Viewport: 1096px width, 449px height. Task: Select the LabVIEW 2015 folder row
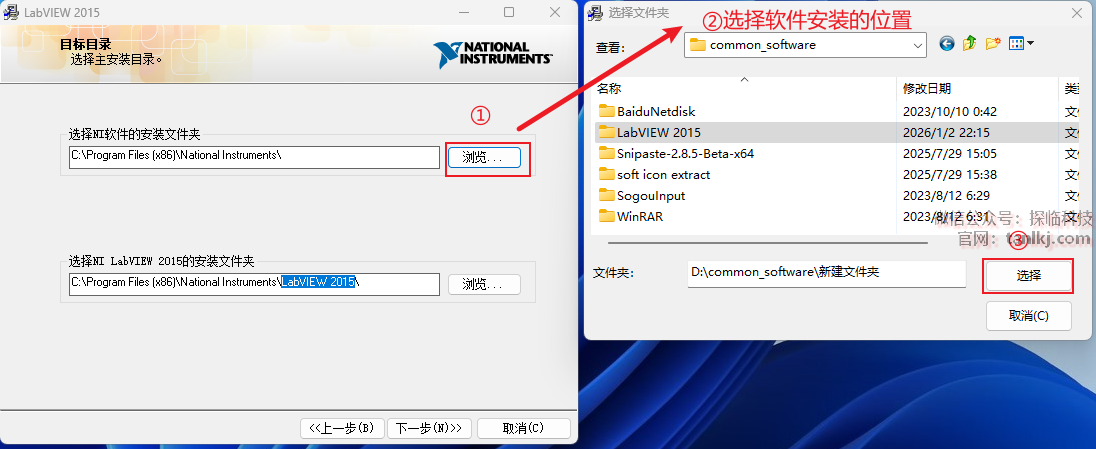[x=836, y=132]
